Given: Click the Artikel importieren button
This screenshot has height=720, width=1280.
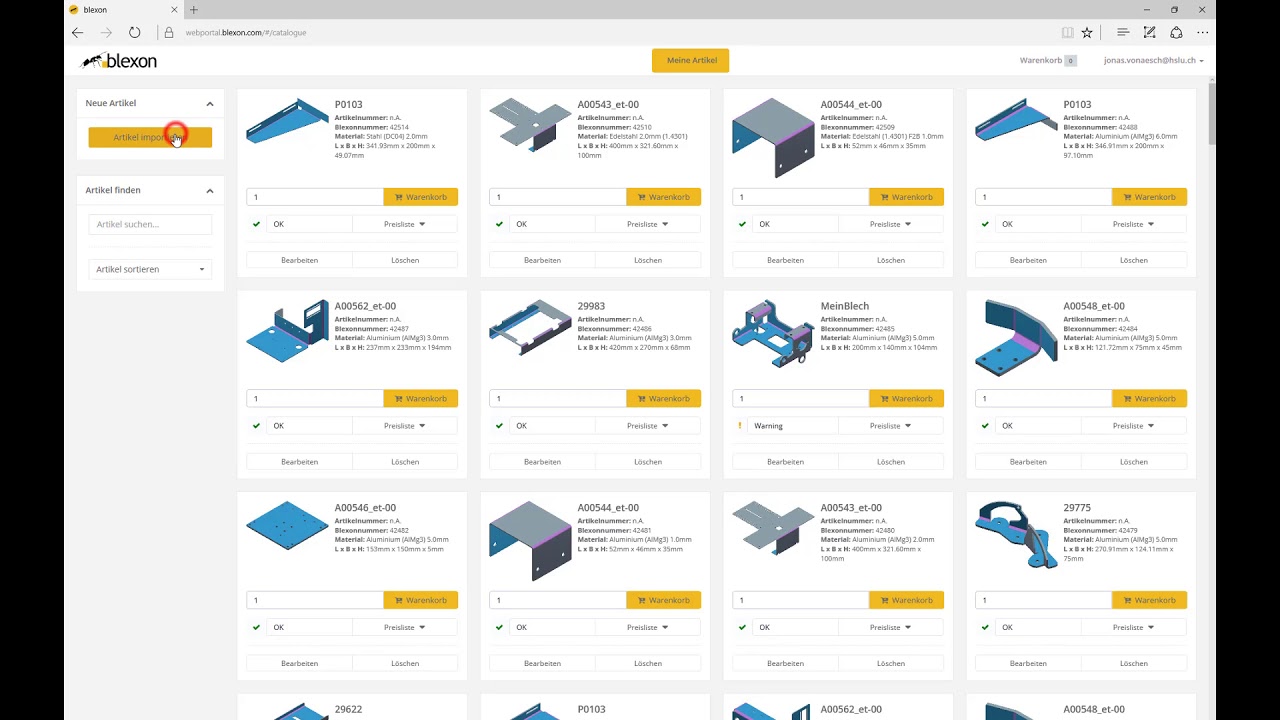Looking at the screenshot, I should point(150,137).
